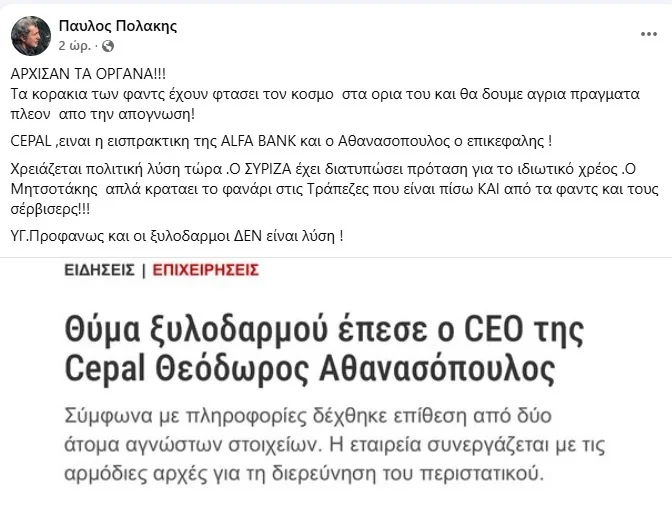Image resolution: width=672 pixels, height=505 pixels.
Task: Click the globe public-audience icon
Action: pyautogui.click(x=108, y=46)
